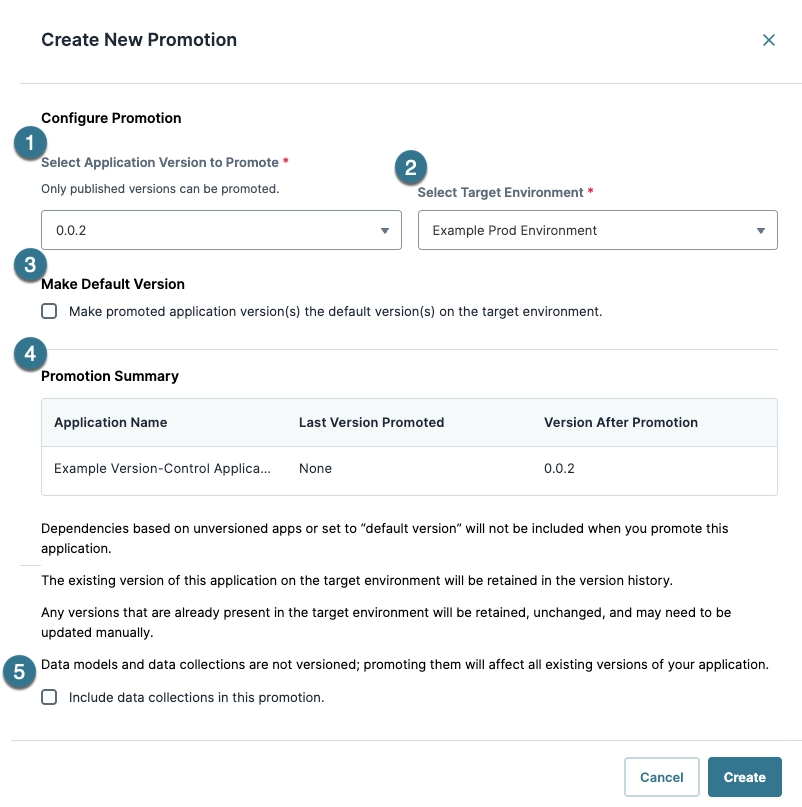Check 'Include data collections in this promotion'
Screen dimensions: 802x807
click(x=49, y=697)
